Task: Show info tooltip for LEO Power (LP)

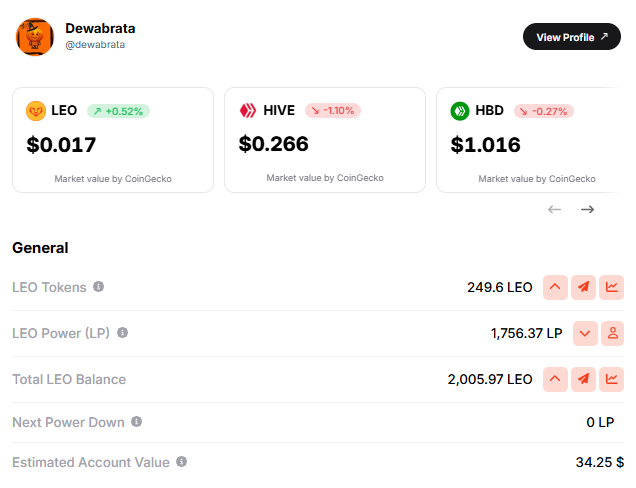Action: pos(122,333)
